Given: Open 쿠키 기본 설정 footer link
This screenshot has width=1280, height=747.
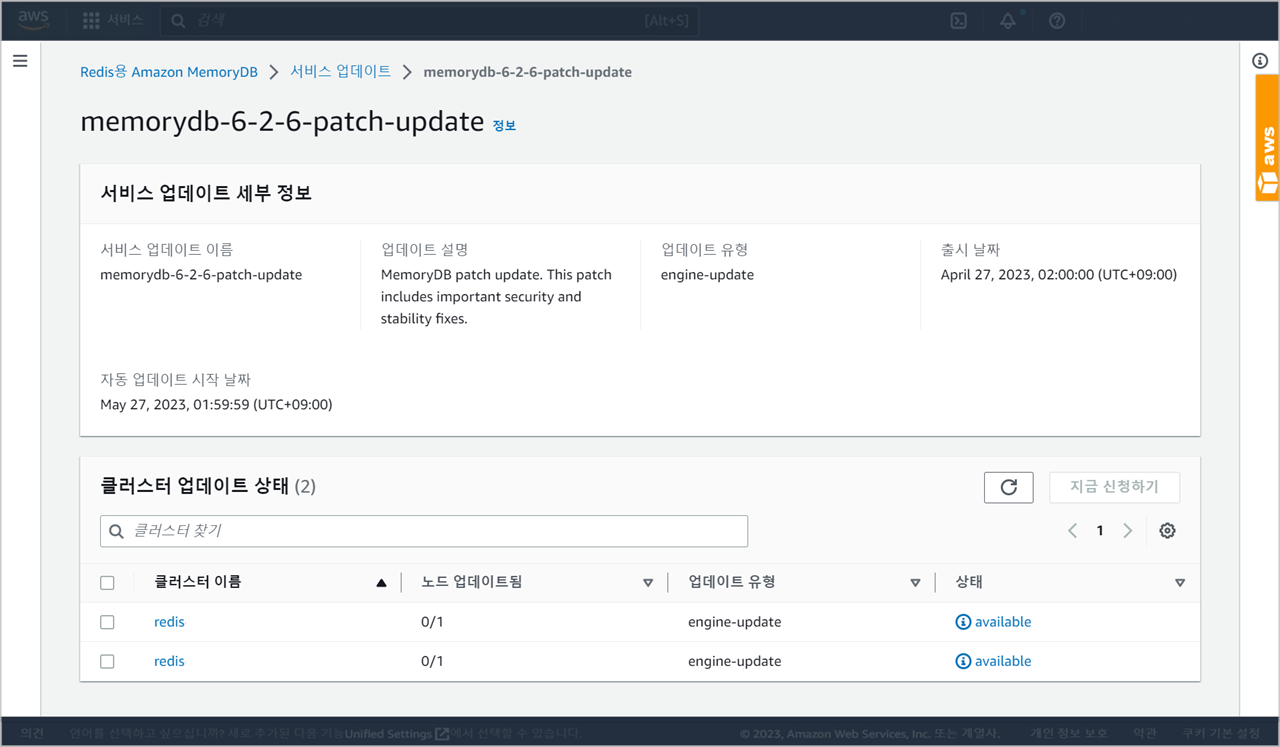Looking at the screenshot, I should (1221, 733).
